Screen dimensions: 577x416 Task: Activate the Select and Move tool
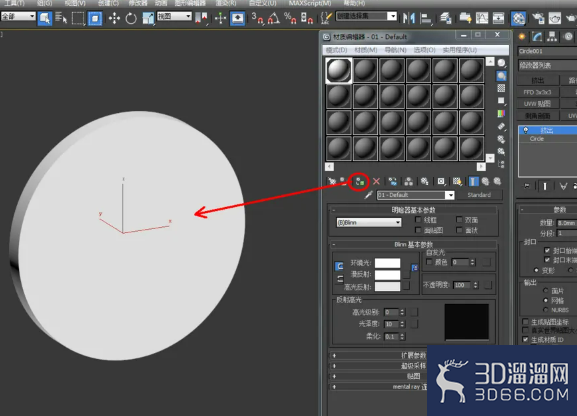tap(114, 18)
